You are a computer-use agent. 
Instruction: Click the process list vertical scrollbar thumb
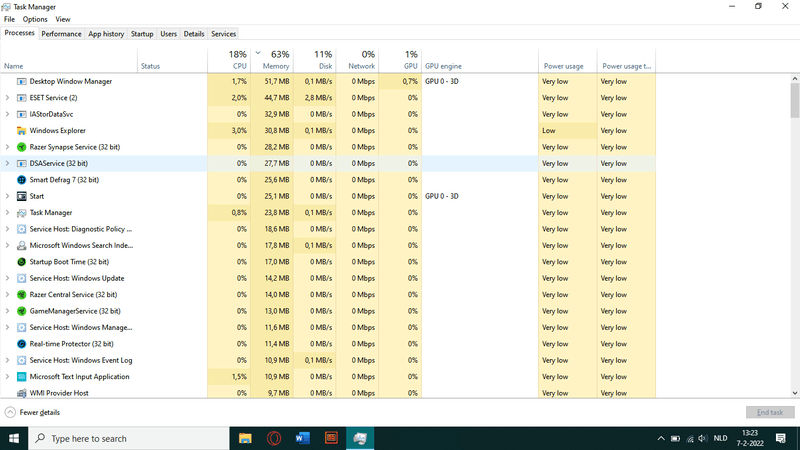[794, 100]
